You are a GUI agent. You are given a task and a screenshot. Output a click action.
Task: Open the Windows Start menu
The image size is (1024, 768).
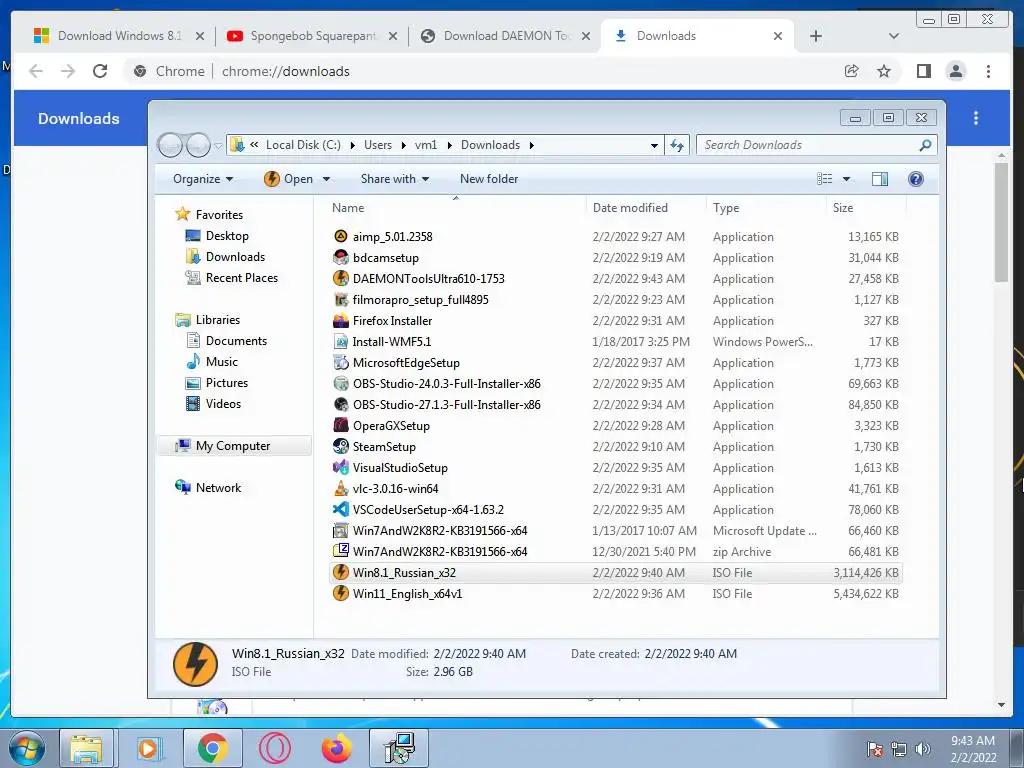(26, 748)
